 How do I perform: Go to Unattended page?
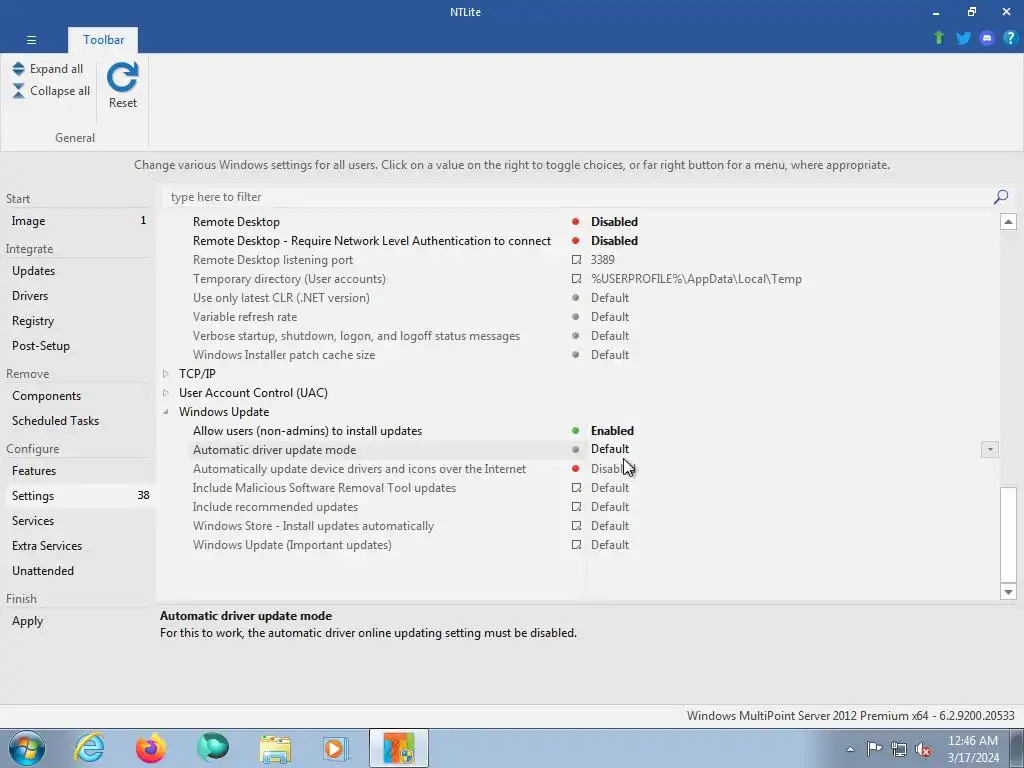78,571
